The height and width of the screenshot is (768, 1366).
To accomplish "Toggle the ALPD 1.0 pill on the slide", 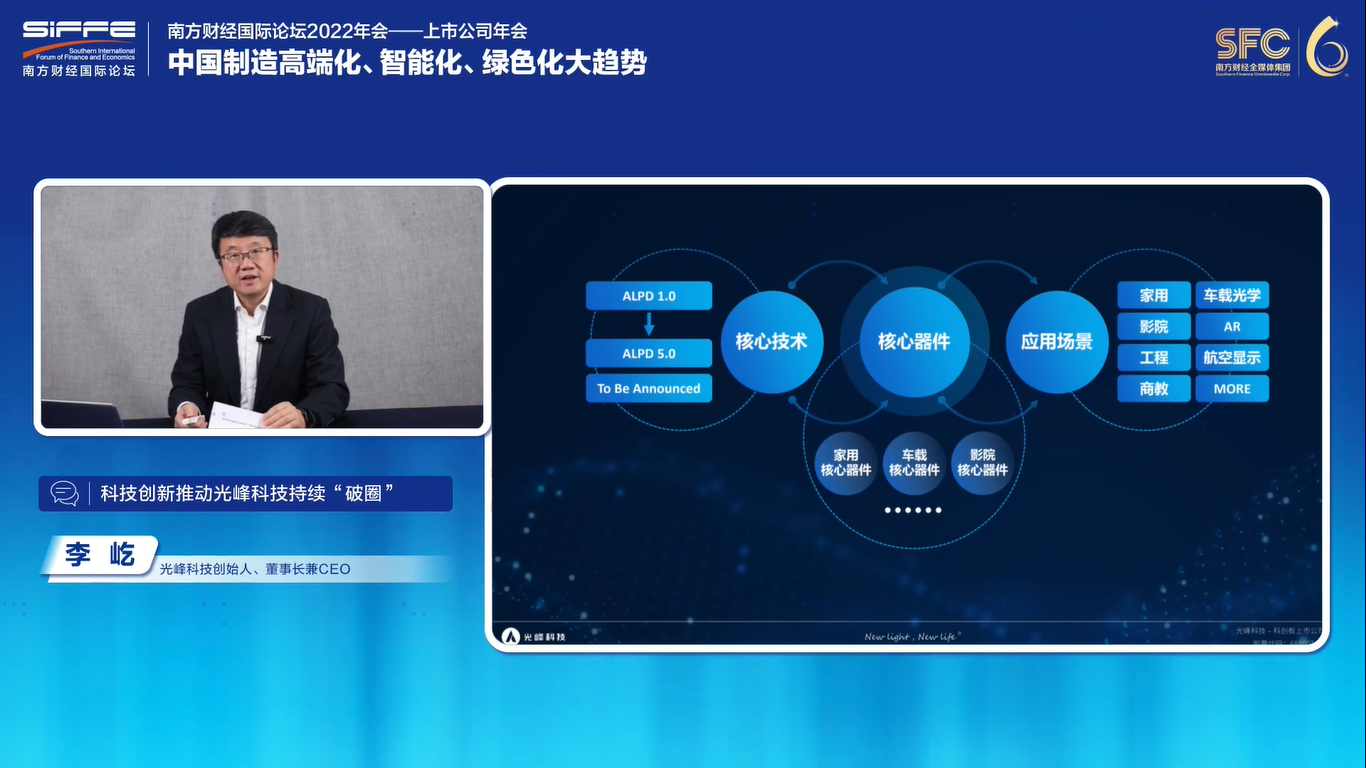I will pyautogui.click(x=648, y=295).
